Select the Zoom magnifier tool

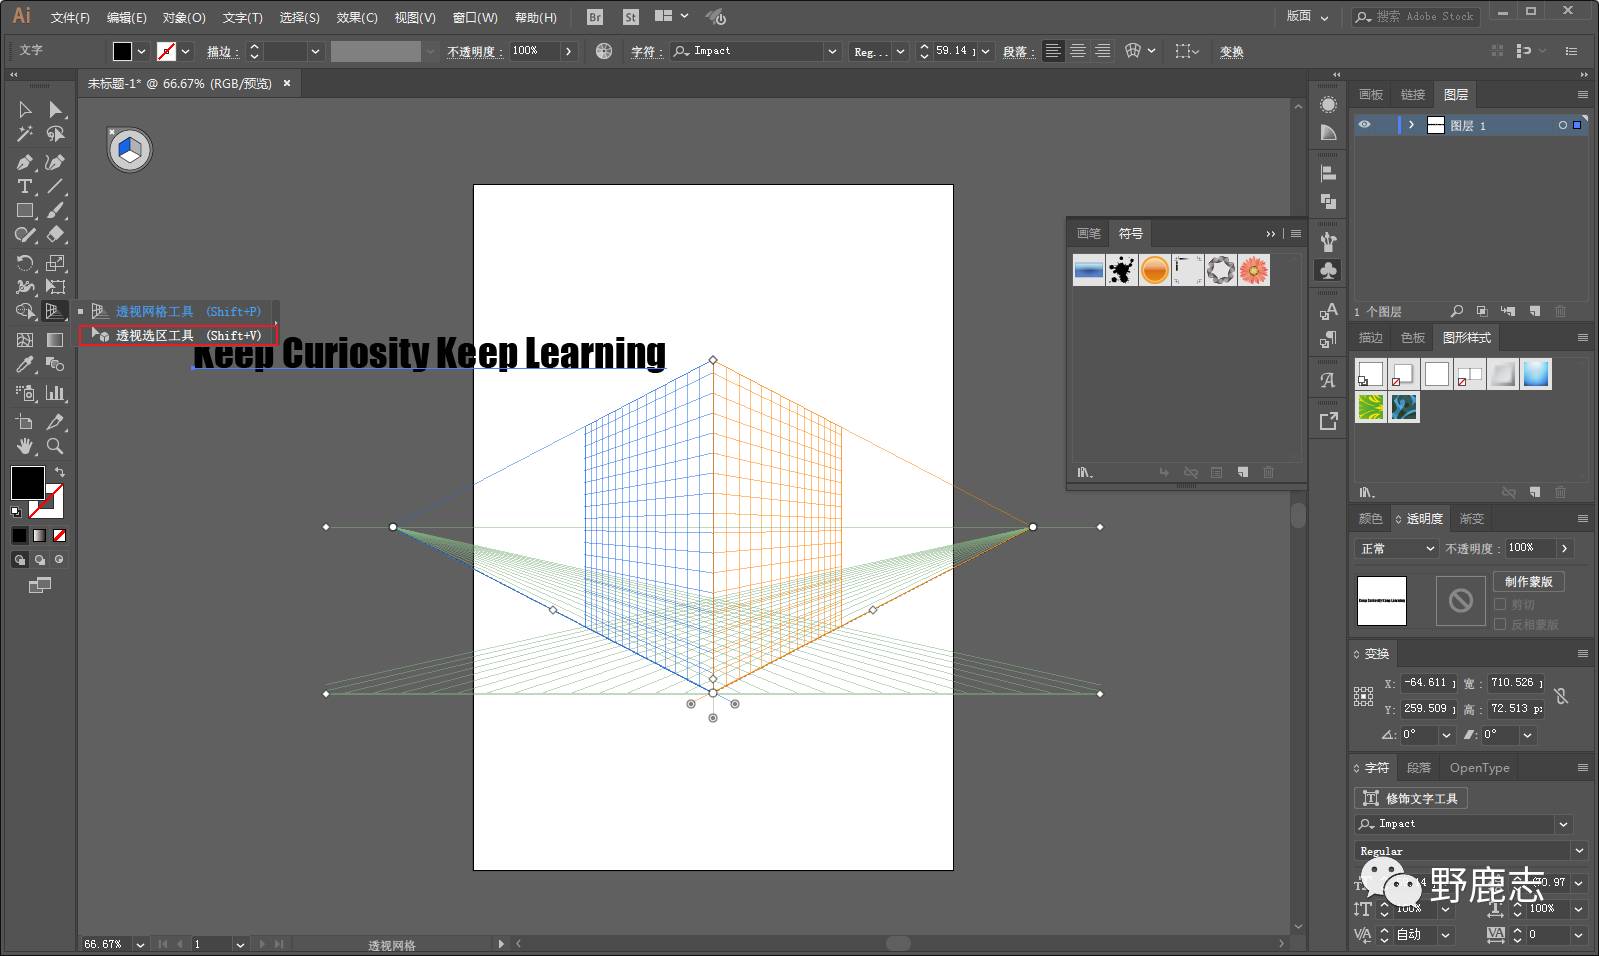(55, 446)
